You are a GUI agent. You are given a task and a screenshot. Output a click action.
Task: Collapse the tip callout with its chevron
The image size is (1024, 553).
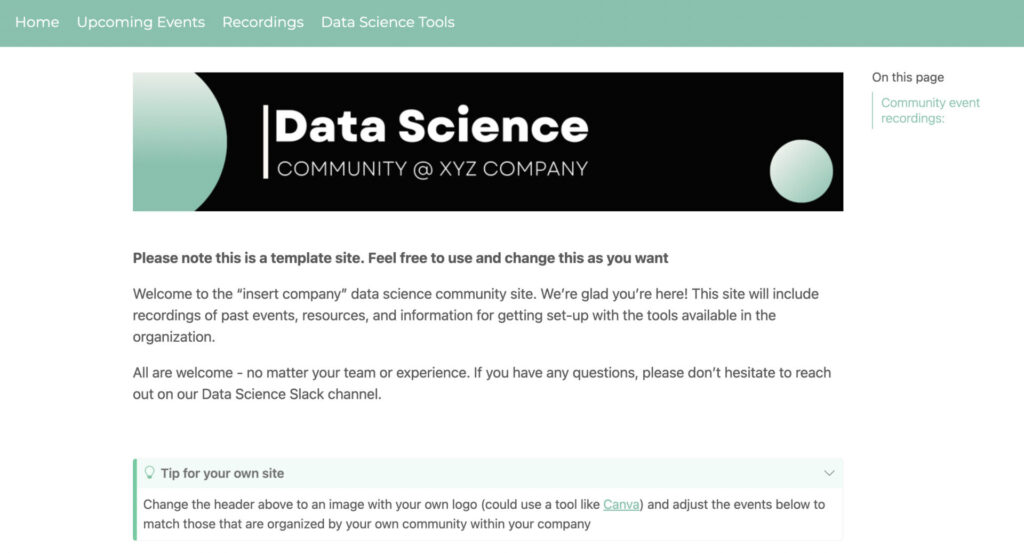[x=829, y=473]
